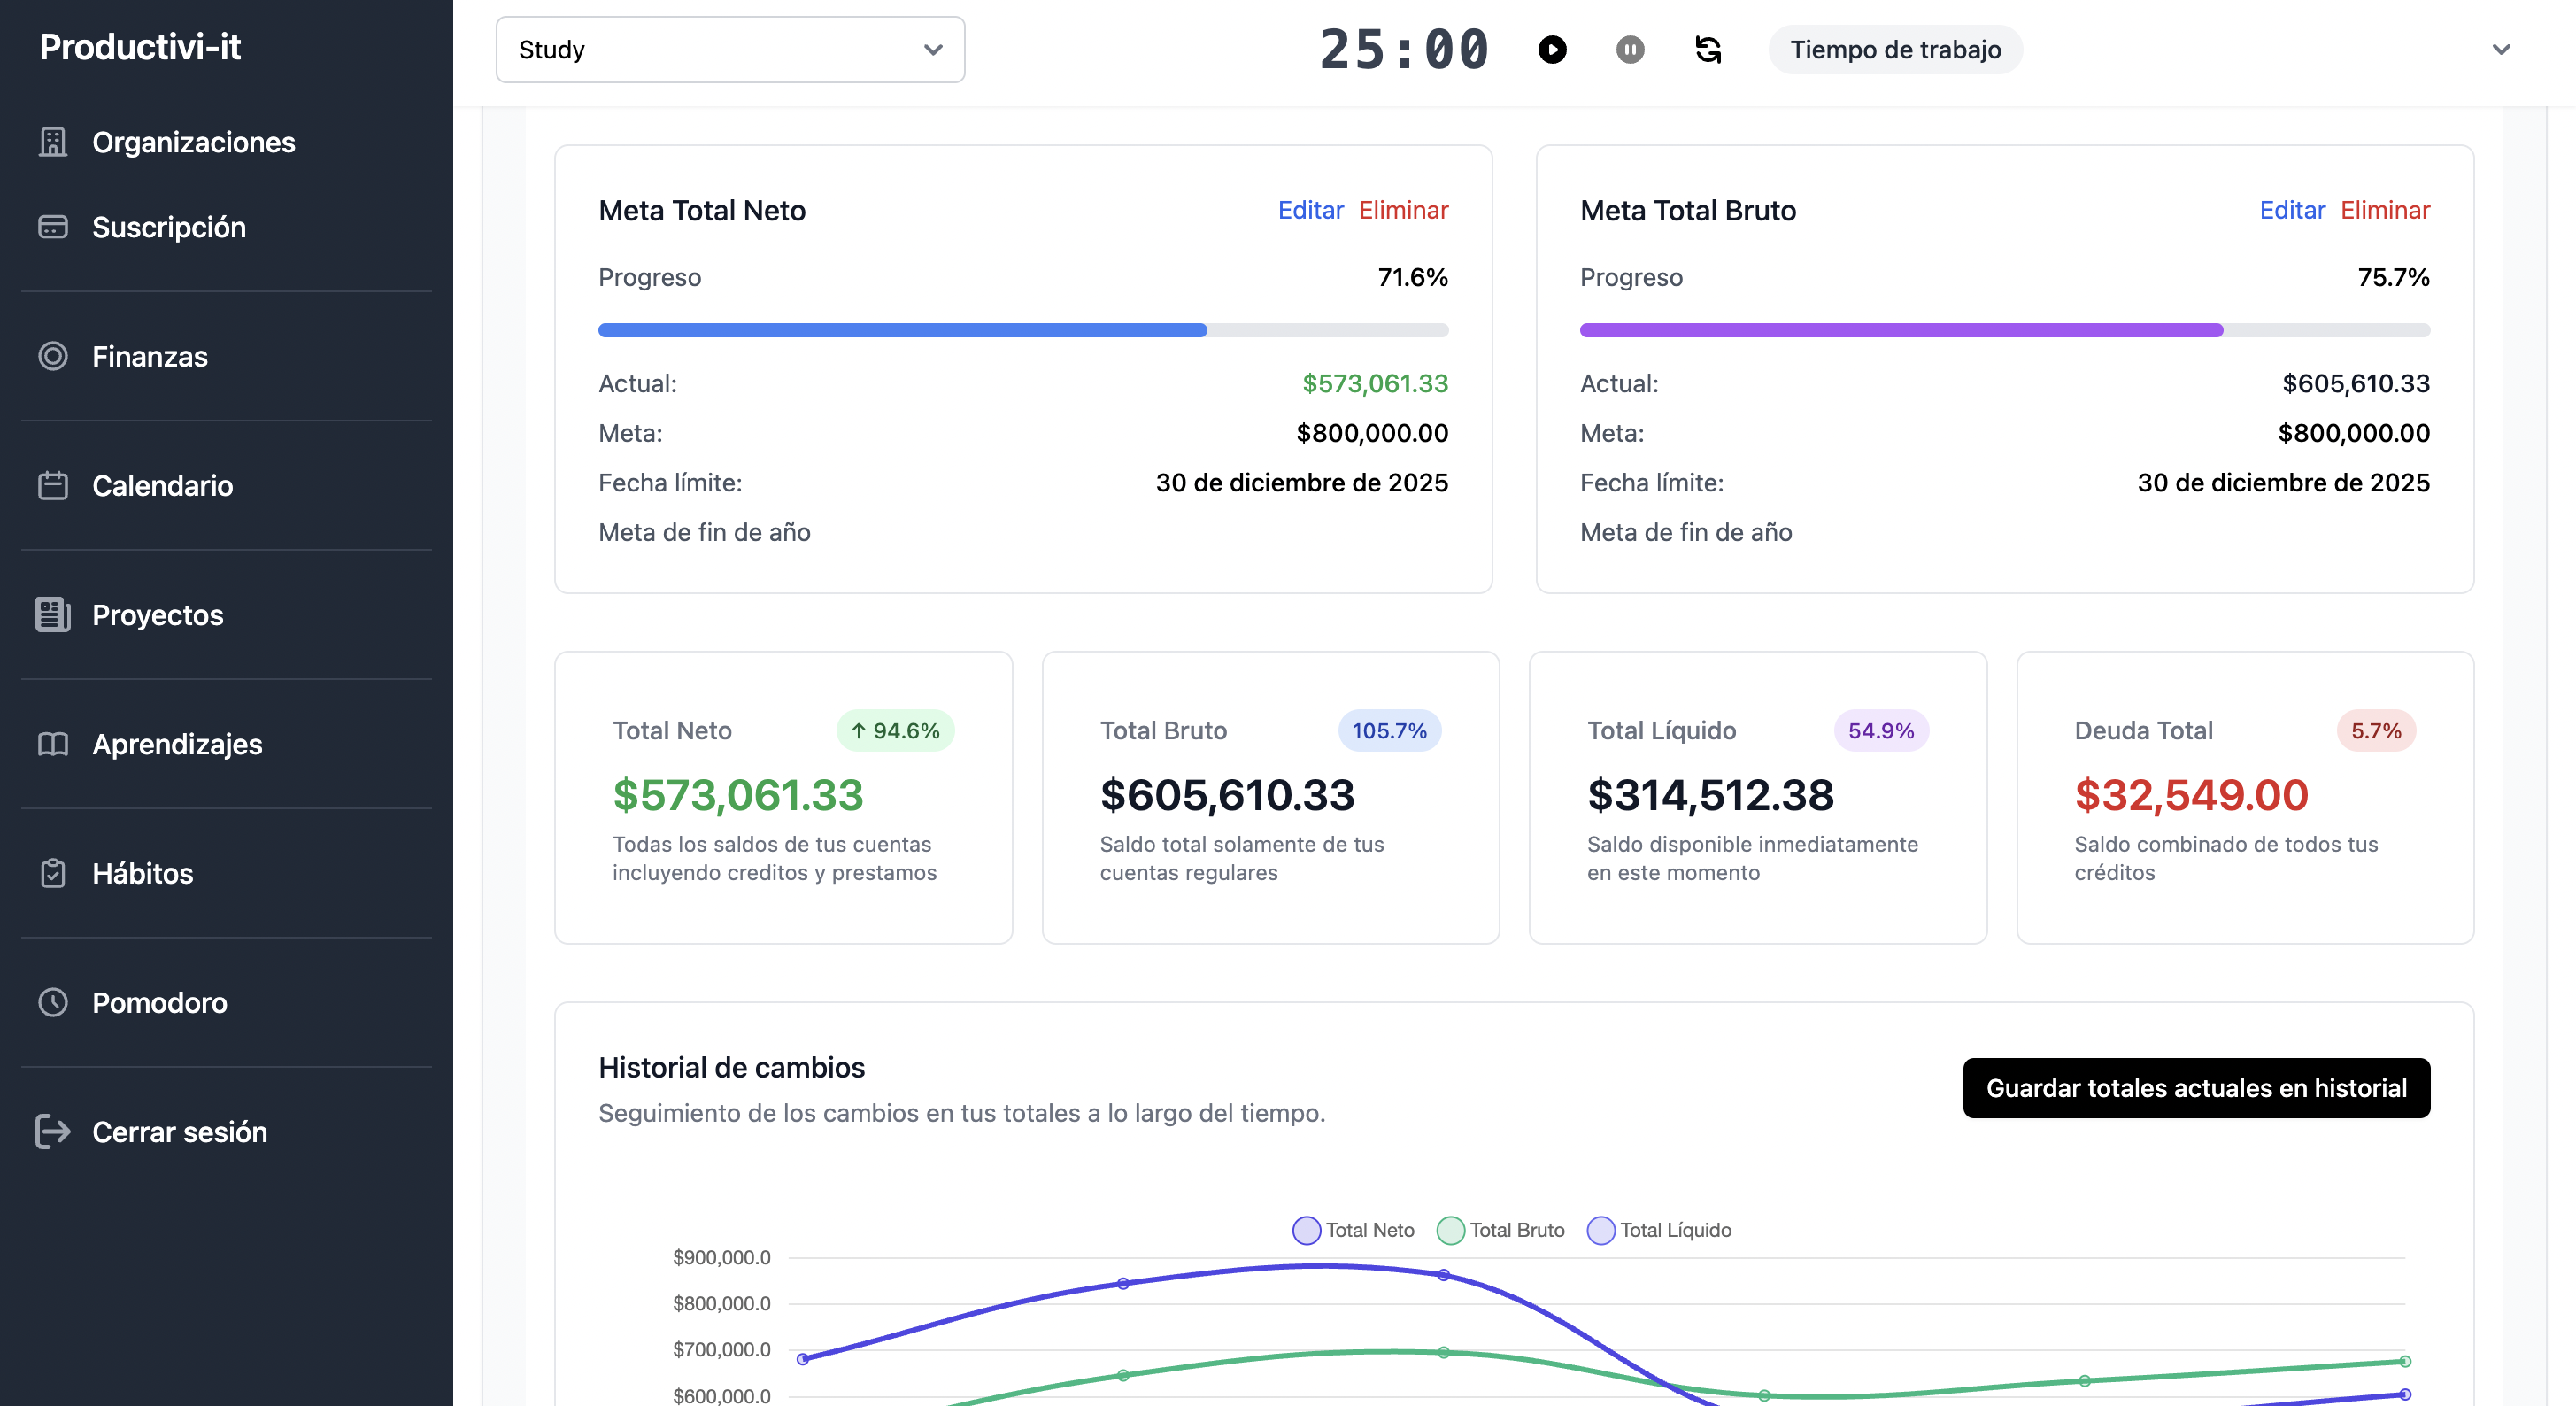Click the Meta Total Bruto card title
The image size is (2576, 1406).
(x=1688, y=210)
